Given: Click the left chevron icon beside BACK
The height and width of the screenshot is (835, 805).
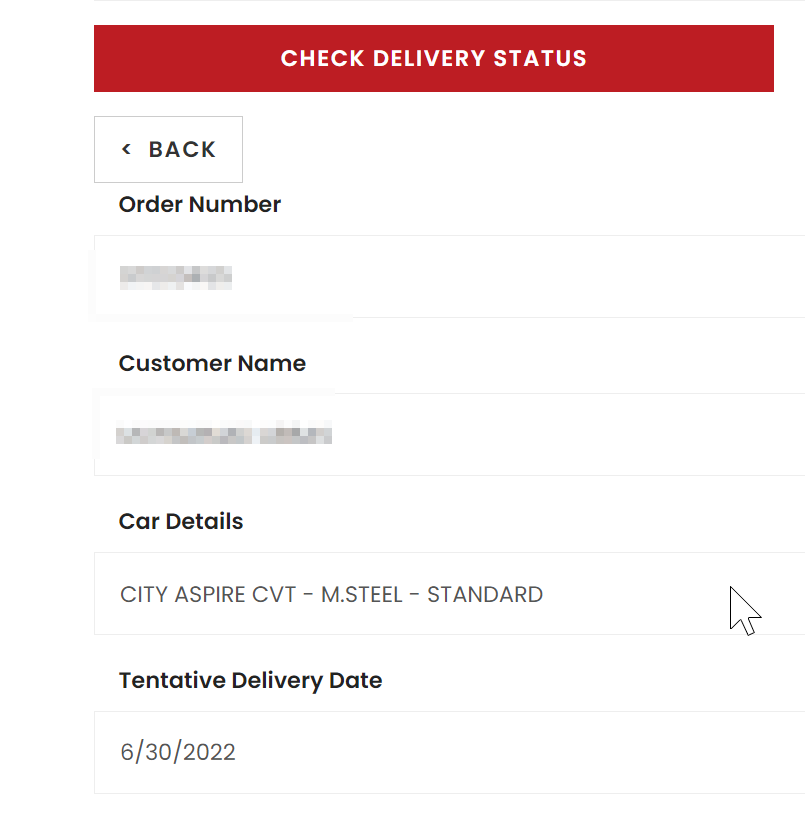Looking at the screenshot, I should point(126,149).
